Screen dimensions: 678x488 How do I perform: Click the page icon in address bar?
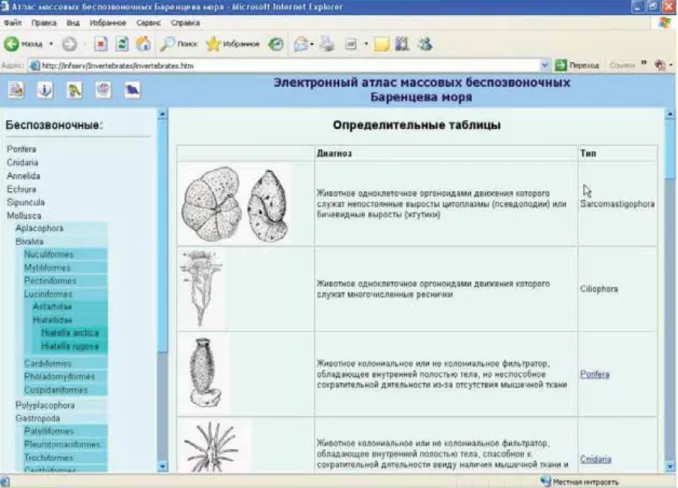(x=35, y=66)
